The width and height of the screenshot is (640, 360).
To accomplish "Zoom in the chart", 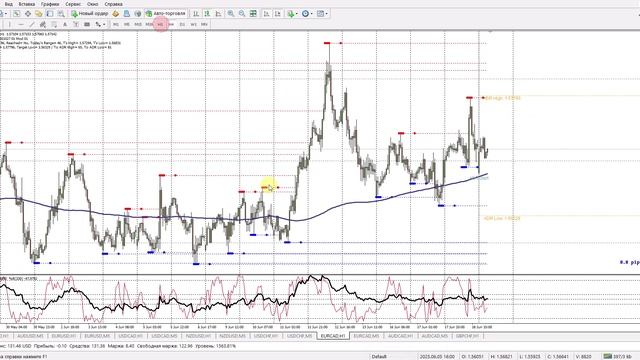I will coord(231,13).
